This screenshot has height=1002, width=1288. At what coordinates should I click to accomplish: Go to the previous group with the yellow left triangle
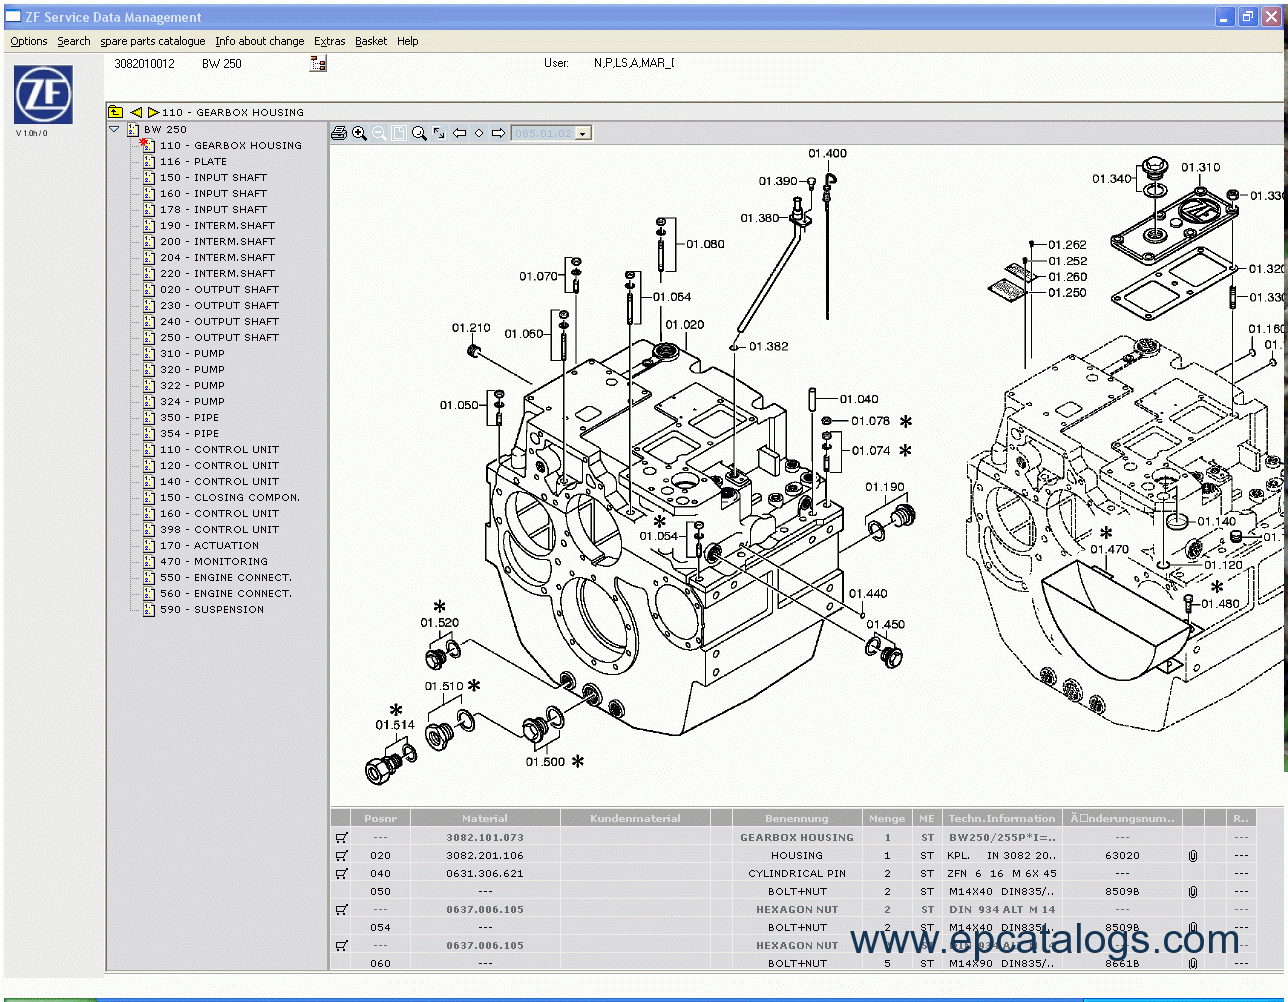coord(136,112)
